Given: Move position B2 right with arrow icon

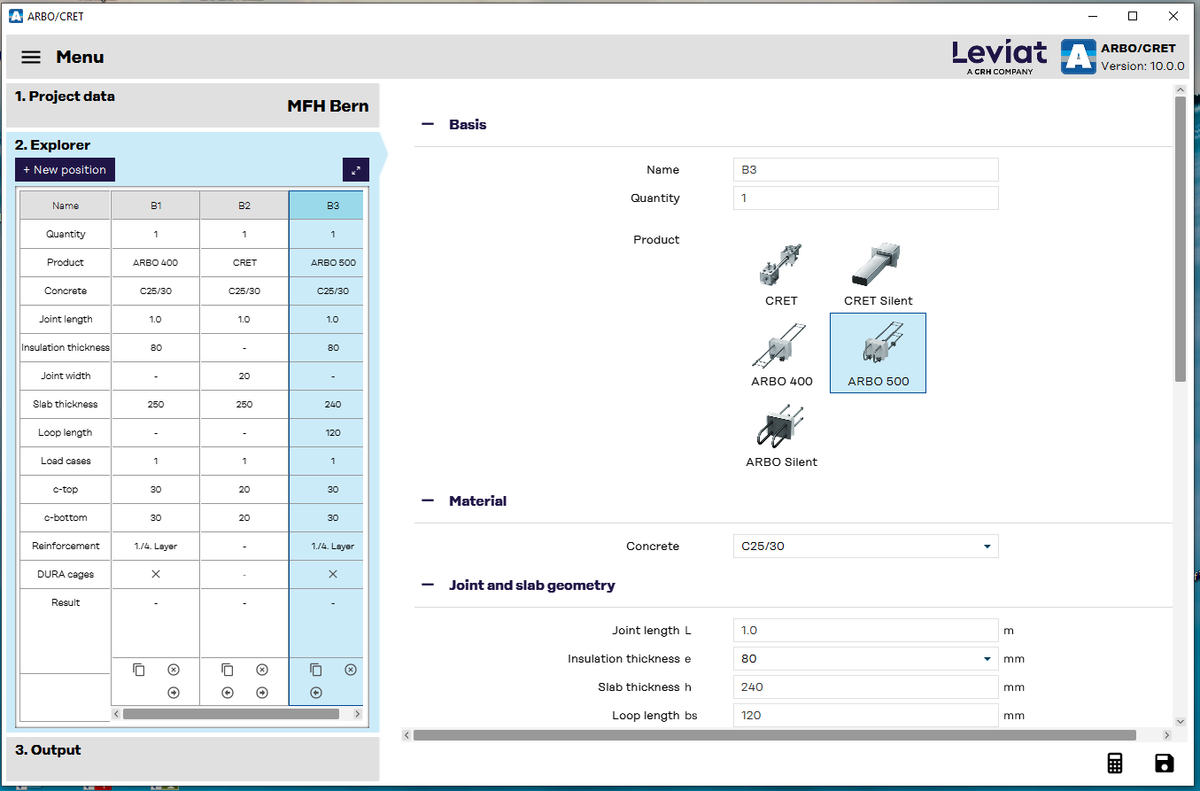Looking at the screenshot, I should click(262, 692).
